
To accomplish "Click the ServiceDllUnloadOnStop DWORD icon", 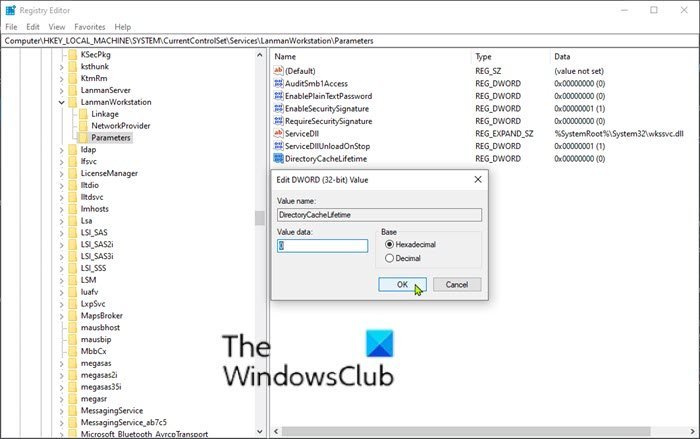I will coord(279,146).
